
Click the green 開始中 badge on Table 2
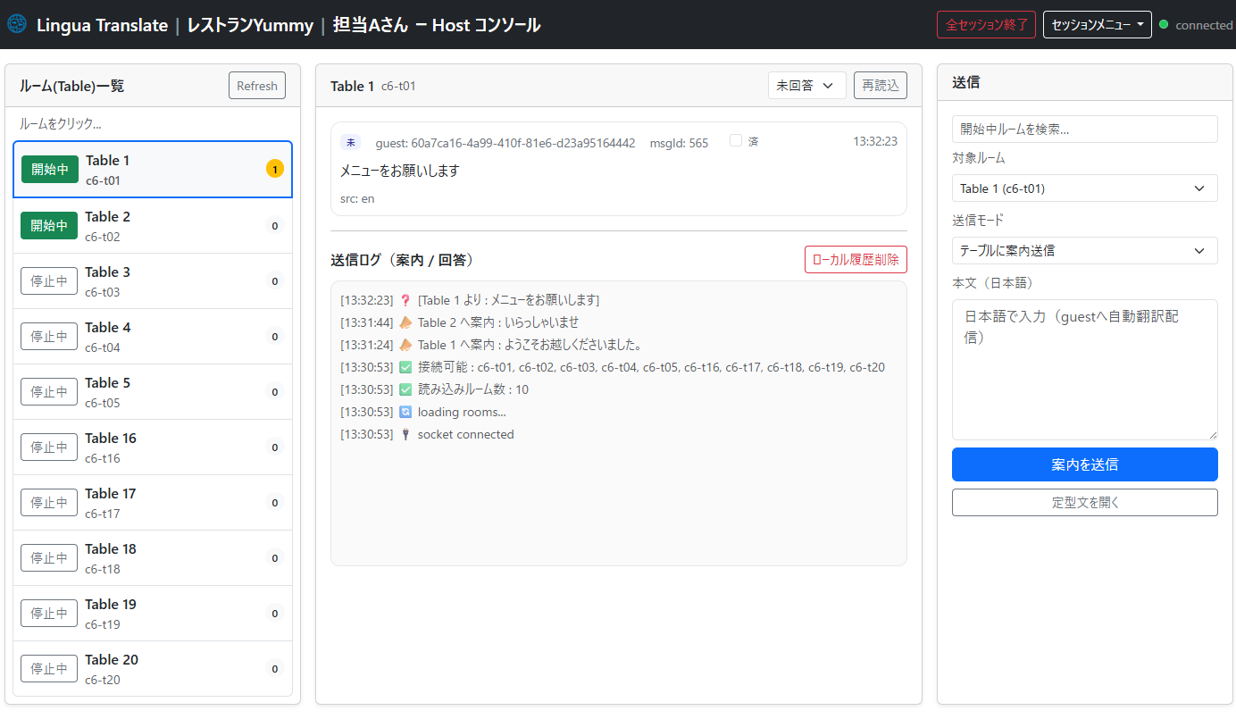coord(48,225)
